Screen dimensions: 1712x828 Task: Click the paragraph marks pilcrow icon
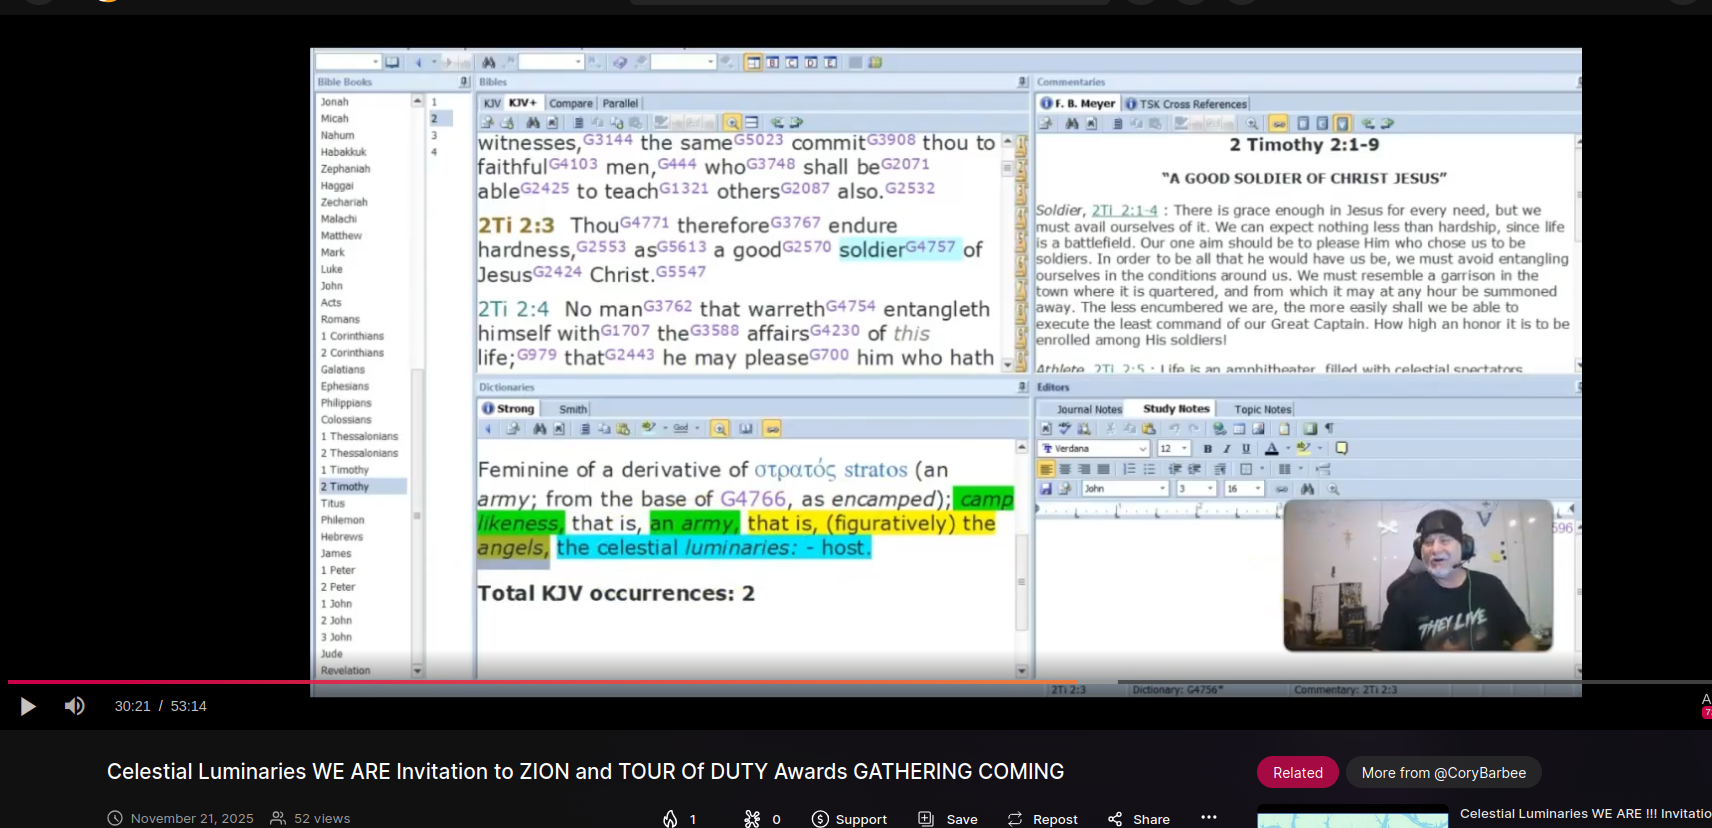(1329, 429)
